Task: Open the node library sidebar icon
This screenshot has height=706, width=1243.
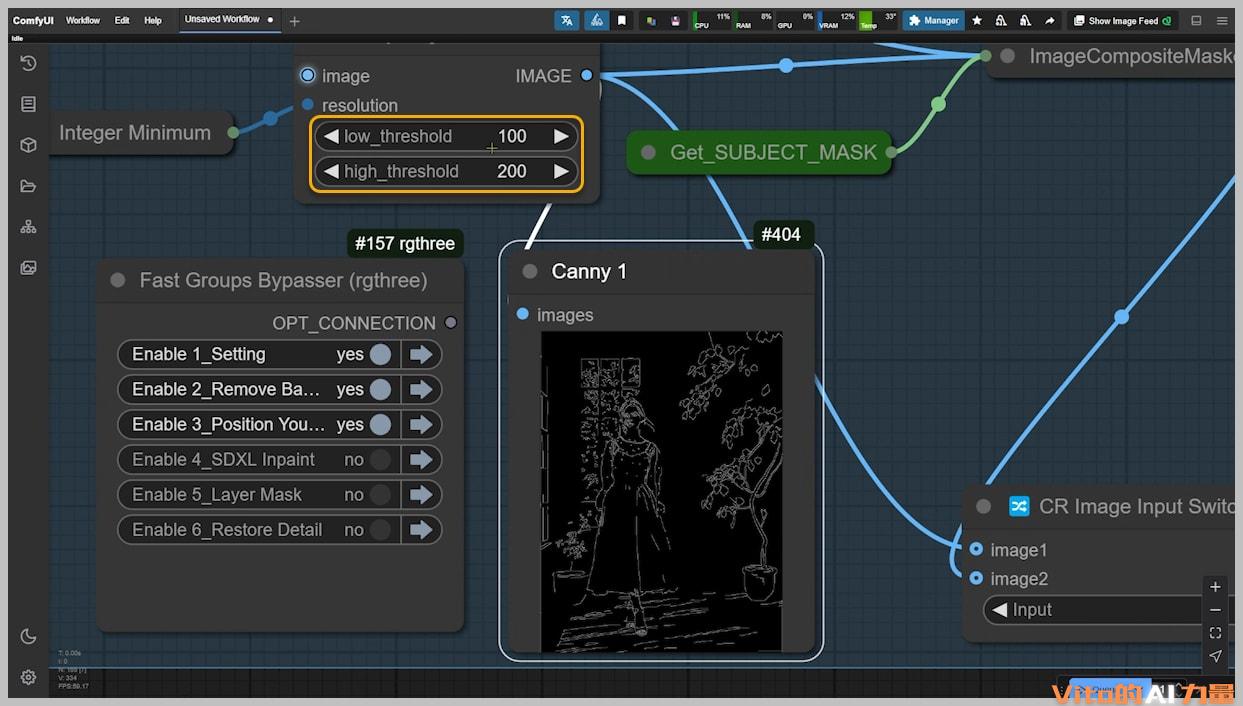Action: tap(28, 104)
